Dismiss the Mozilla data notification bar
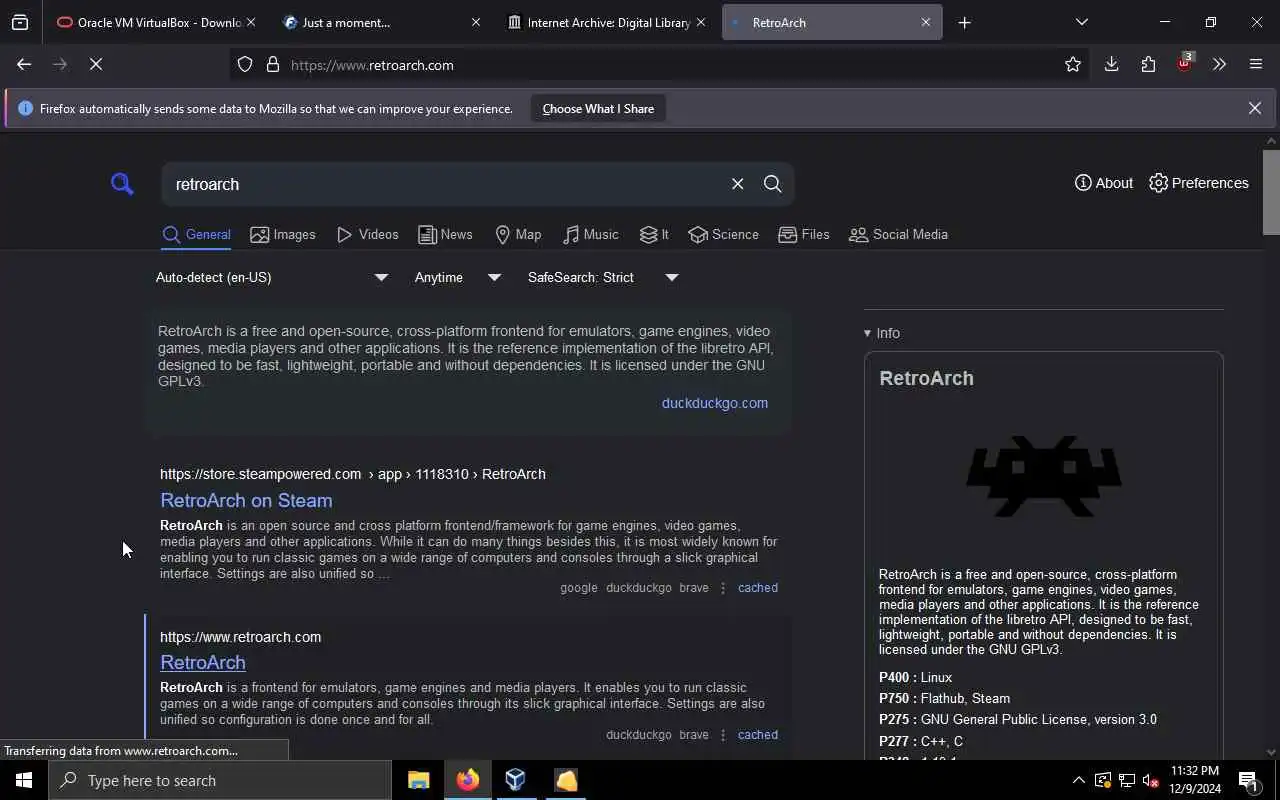1280x800 pixels. [1254, 108]
